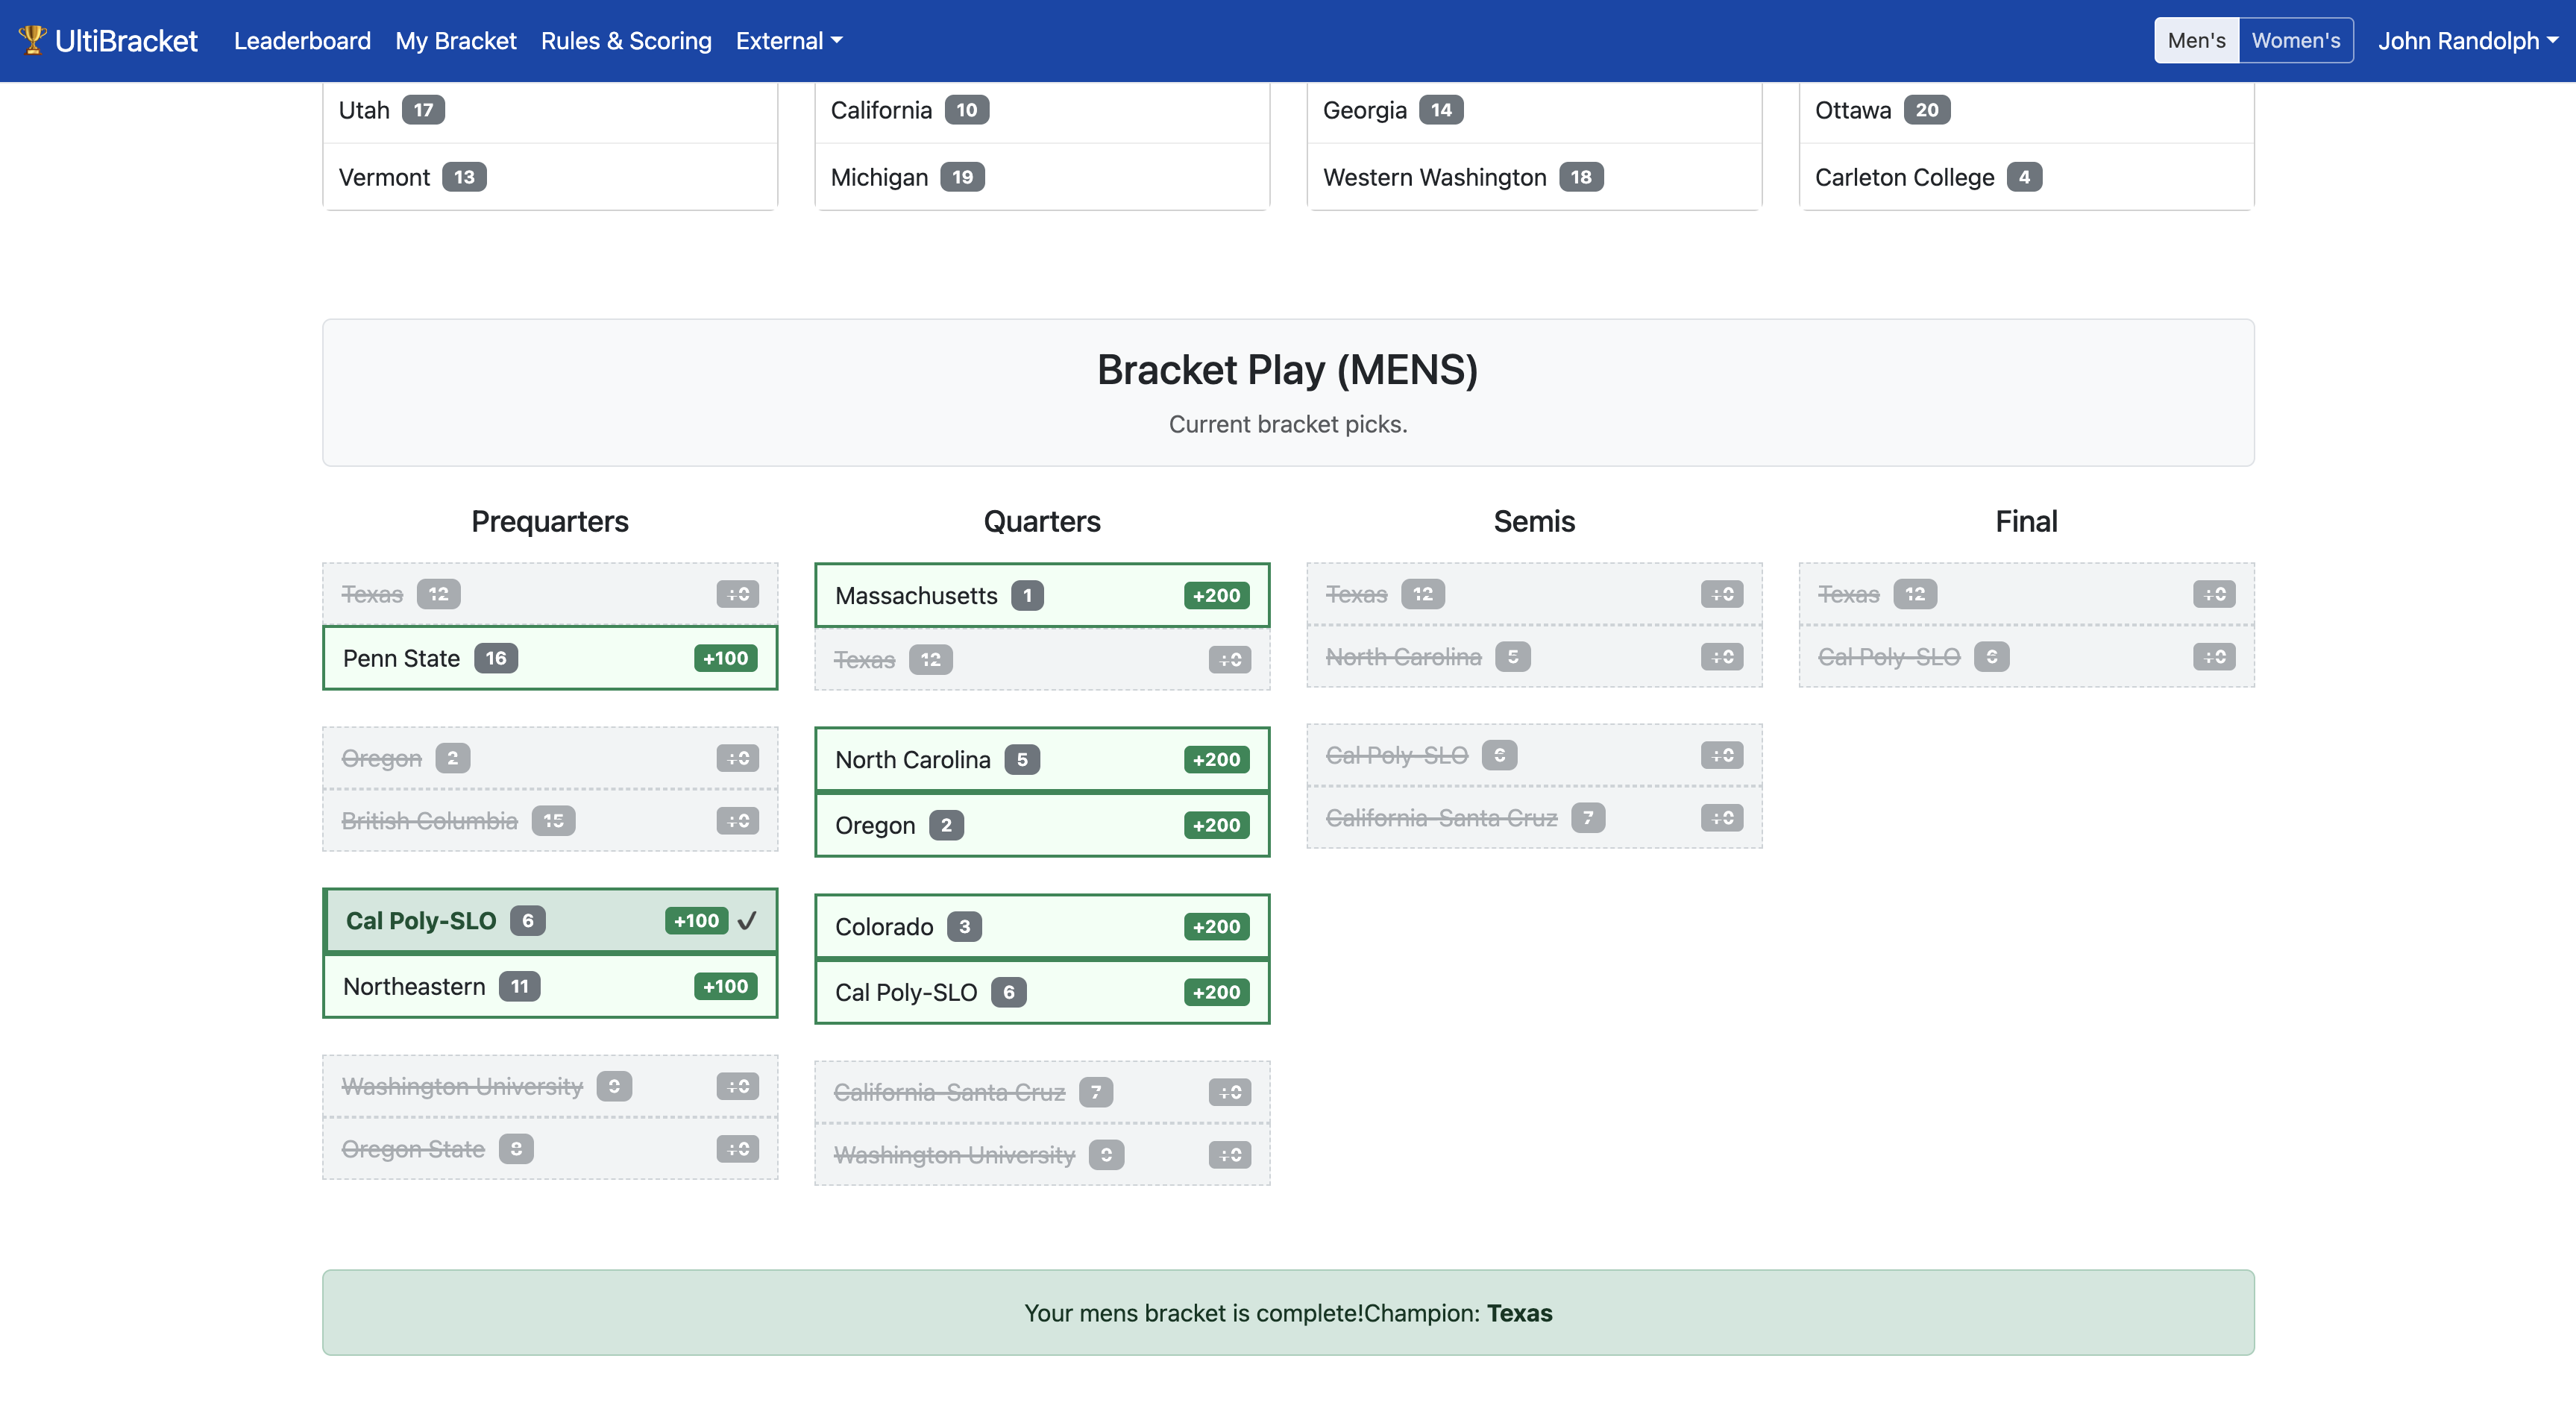The width and height of the screenshot is (2576, 1417).
Task: Click Penn State's +100 points badge
Action: click(725, 658)
